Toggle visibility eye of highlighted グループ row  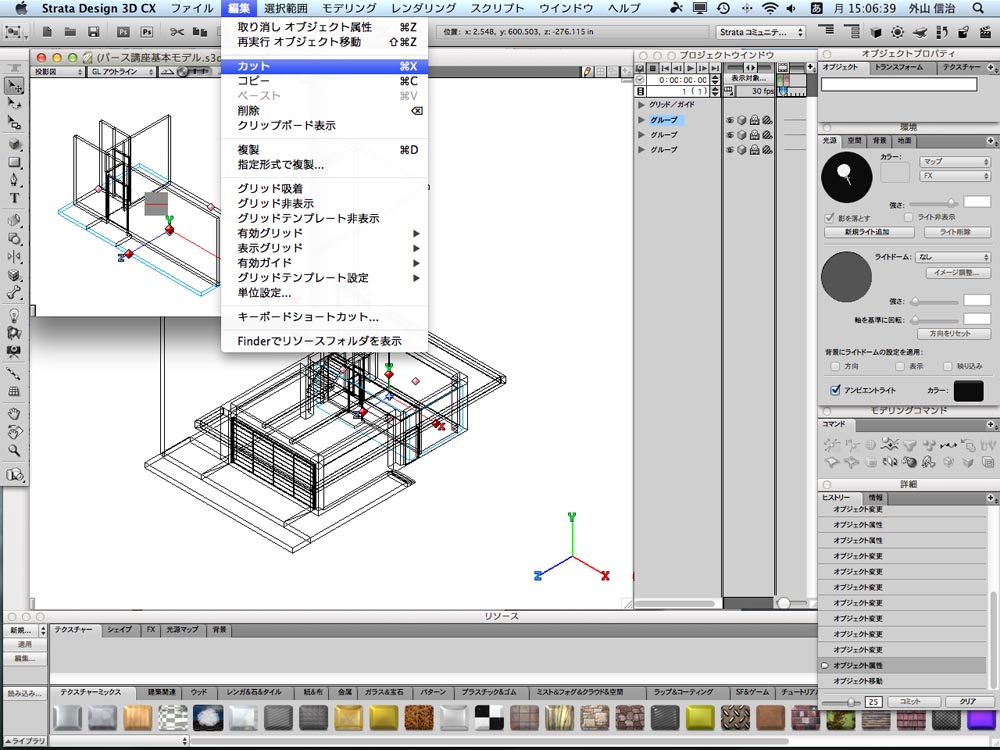click(x=730, y=120)
